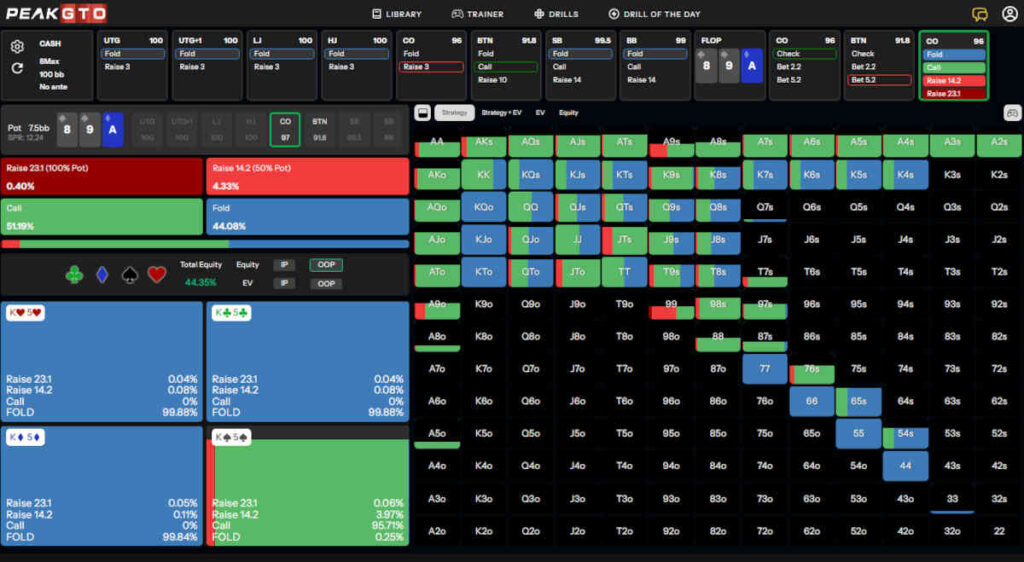Select the 22 hand cell
The image size is (1024, 562).
coord(999,531)
